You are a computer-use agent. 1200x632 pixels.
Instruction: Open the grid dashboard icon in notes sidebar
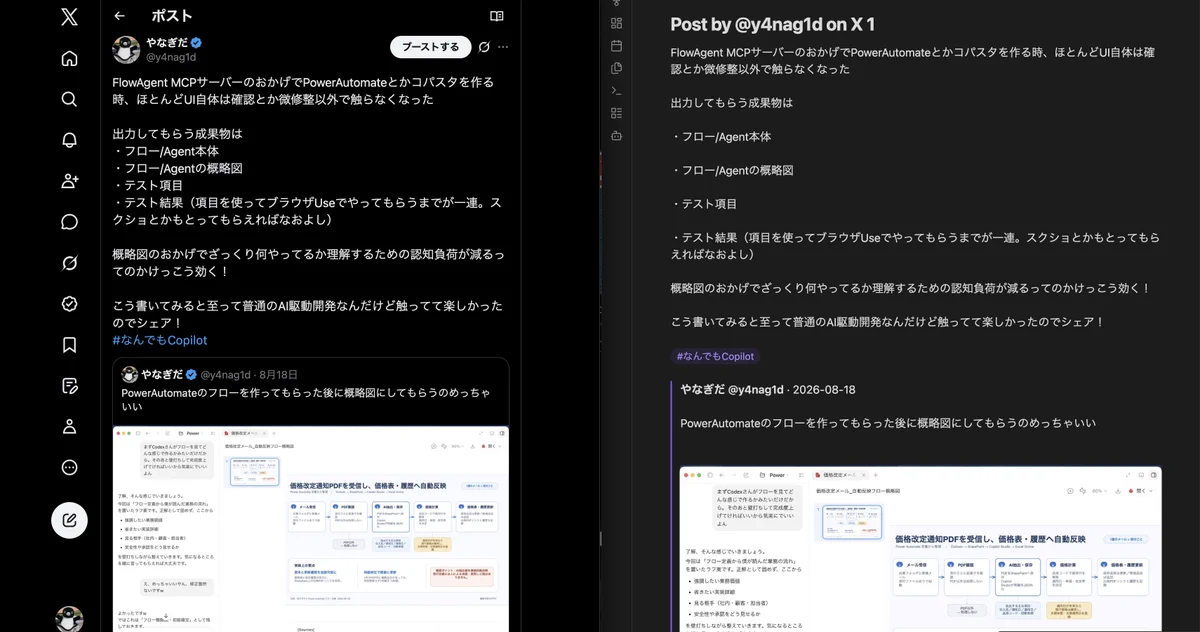point(616,23)
